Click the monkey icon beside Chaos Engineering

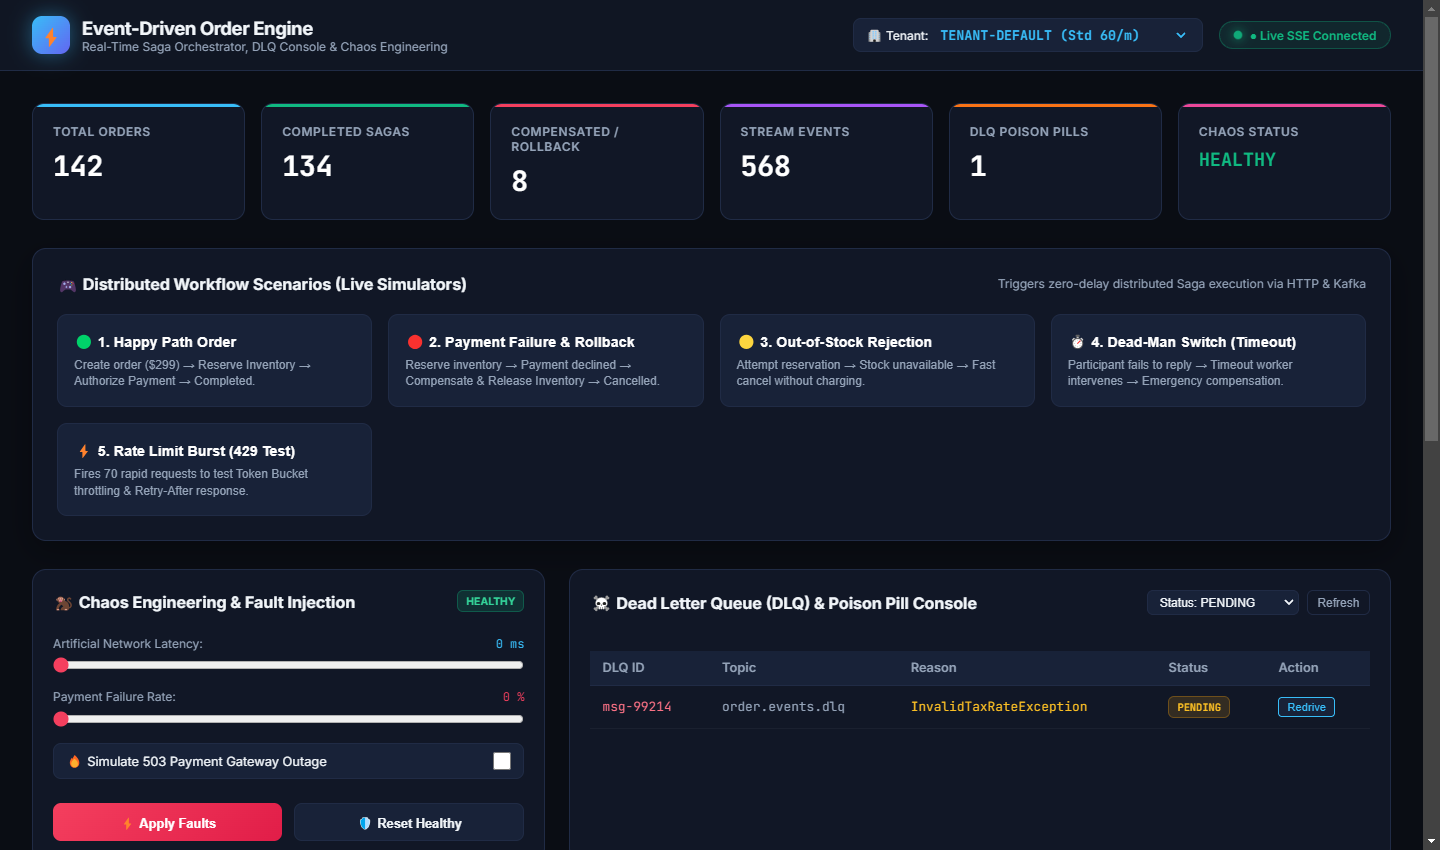(x=63, y=603)
